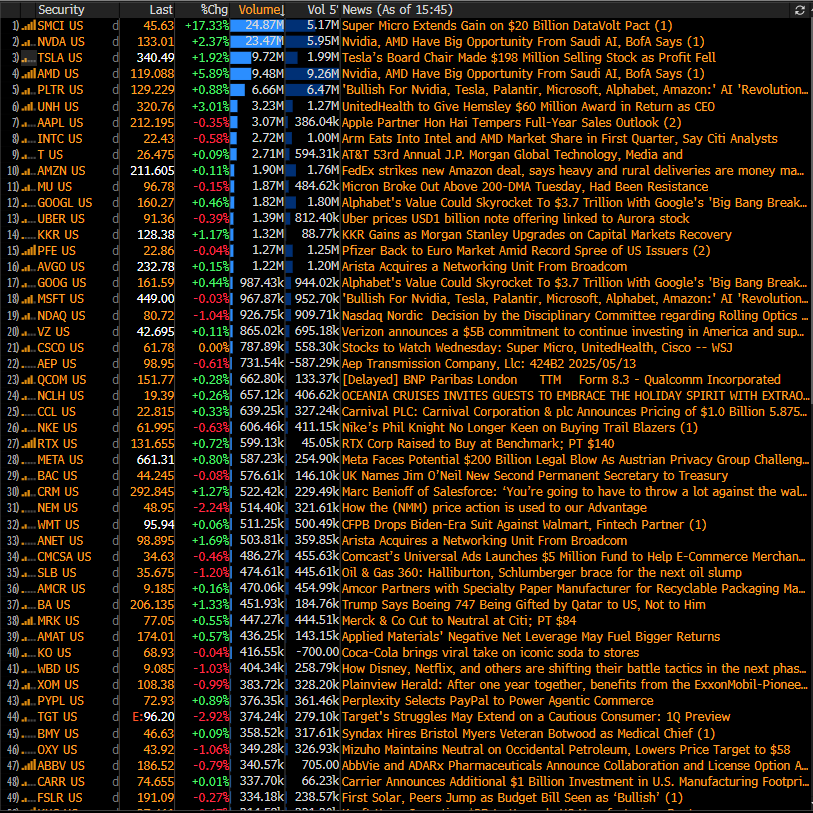Click the signal bars icon beside PFE US
Viewport: 813px width, 813px height.
(x=29, y=251)
